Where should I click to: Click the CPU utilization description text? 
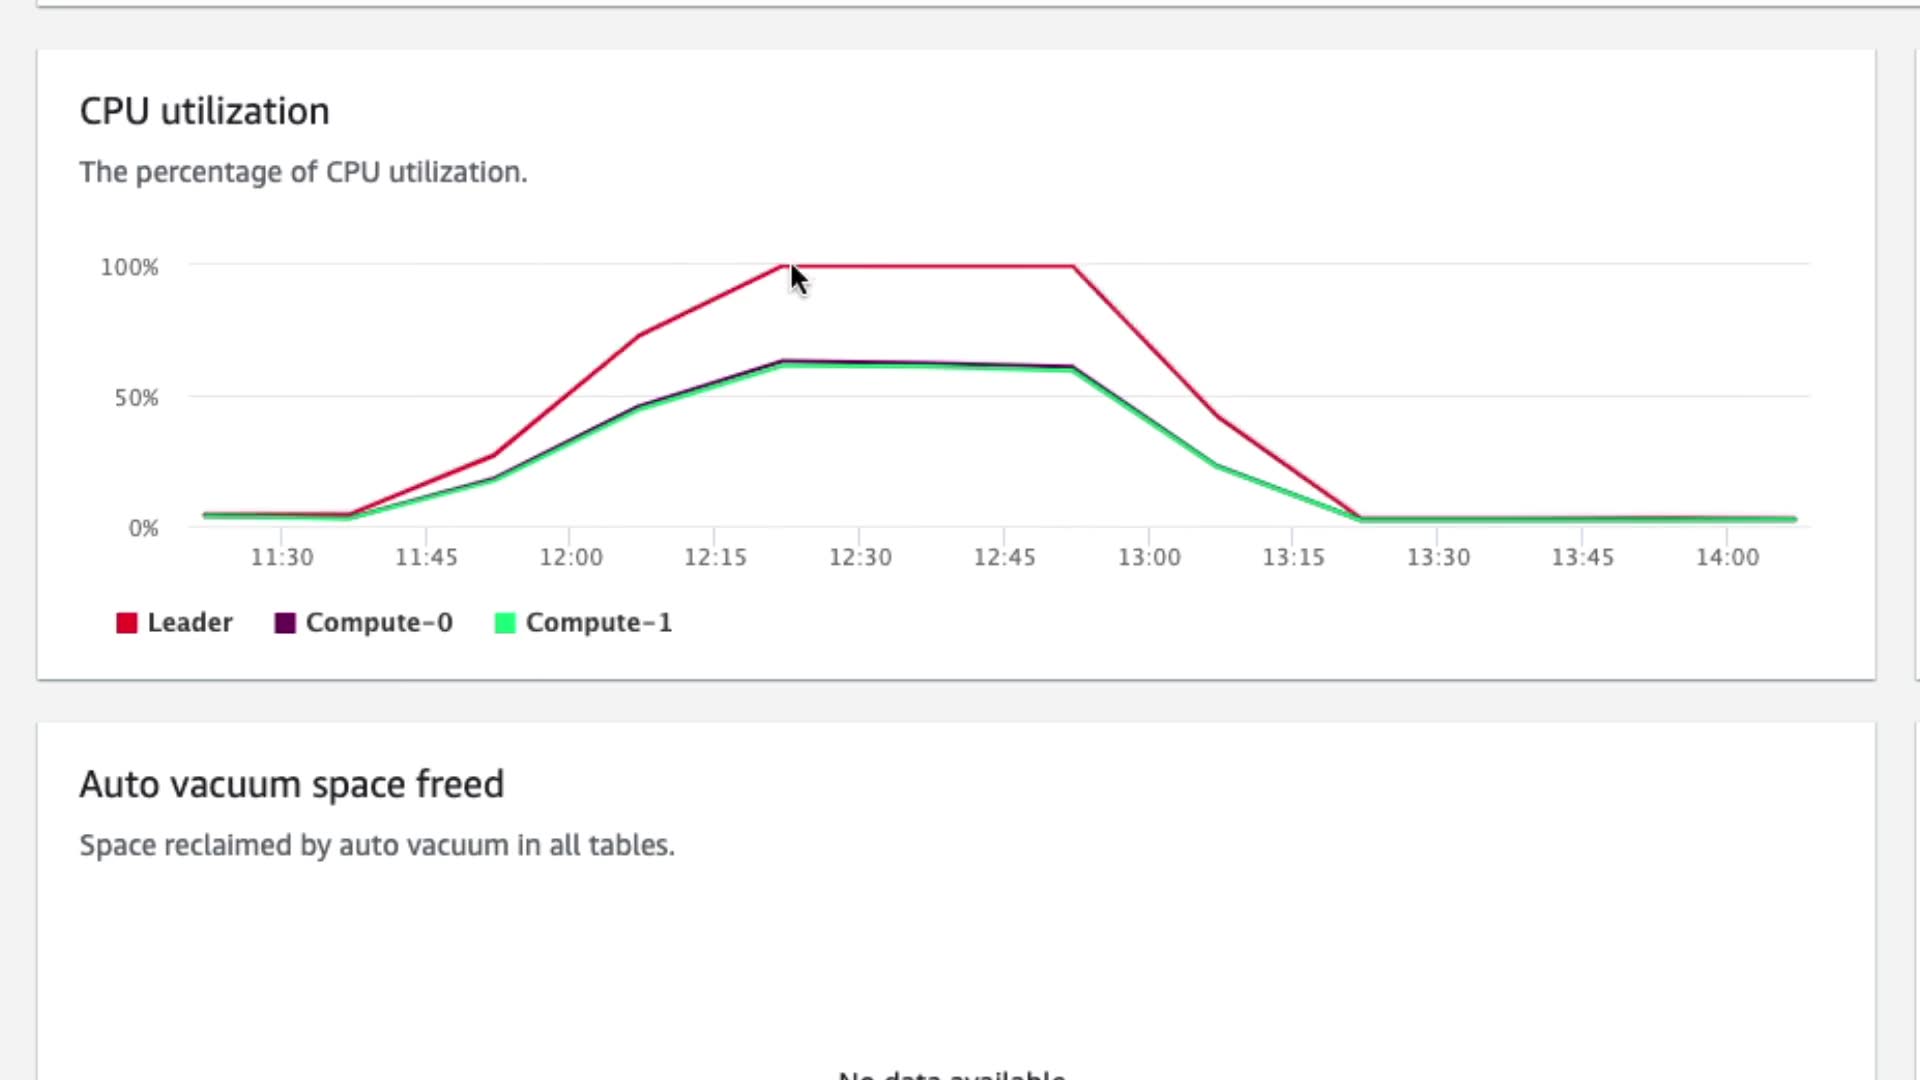pos(303,172)
